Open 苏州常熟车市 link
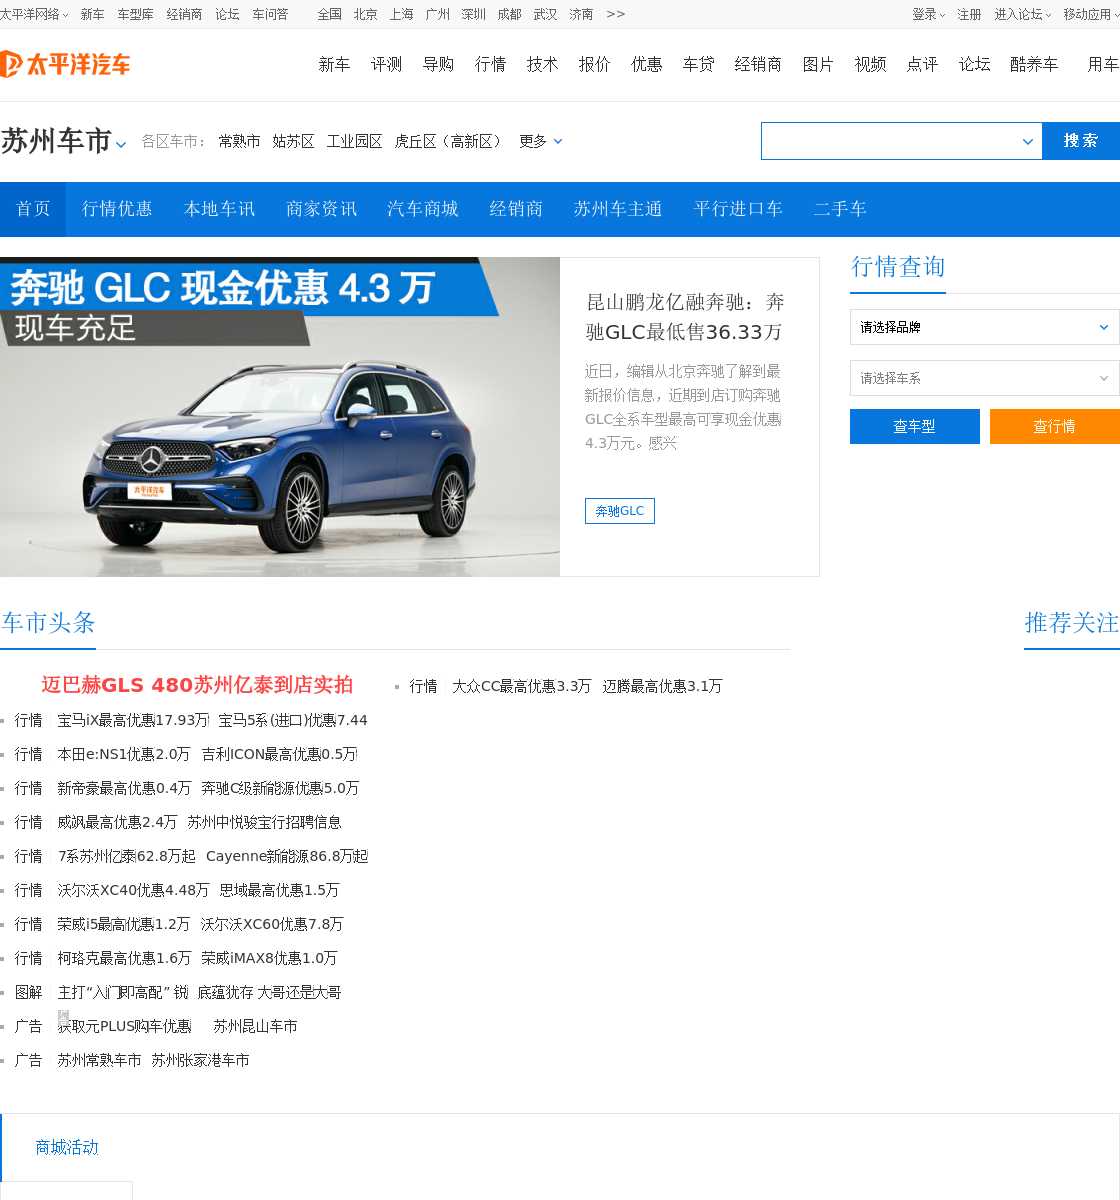Screen dimensions: 1120x1200 (x=99, y=1060)
